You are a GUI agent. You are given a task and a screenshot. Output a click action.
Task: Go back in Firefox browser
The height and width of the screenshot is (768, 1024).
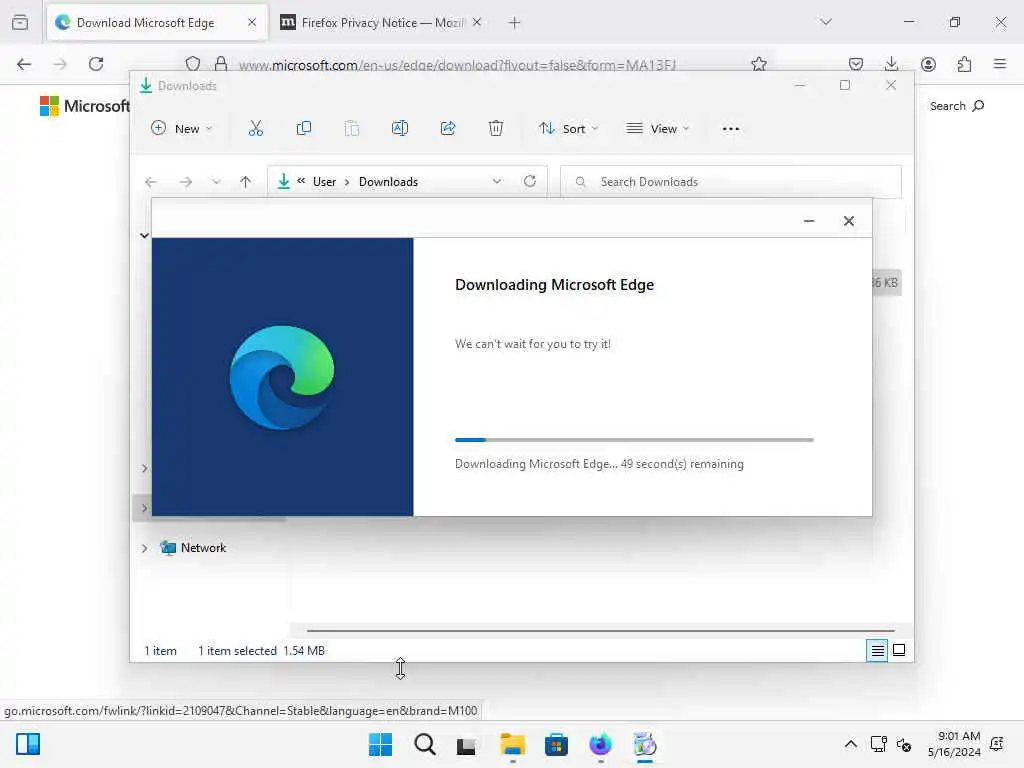24,64
